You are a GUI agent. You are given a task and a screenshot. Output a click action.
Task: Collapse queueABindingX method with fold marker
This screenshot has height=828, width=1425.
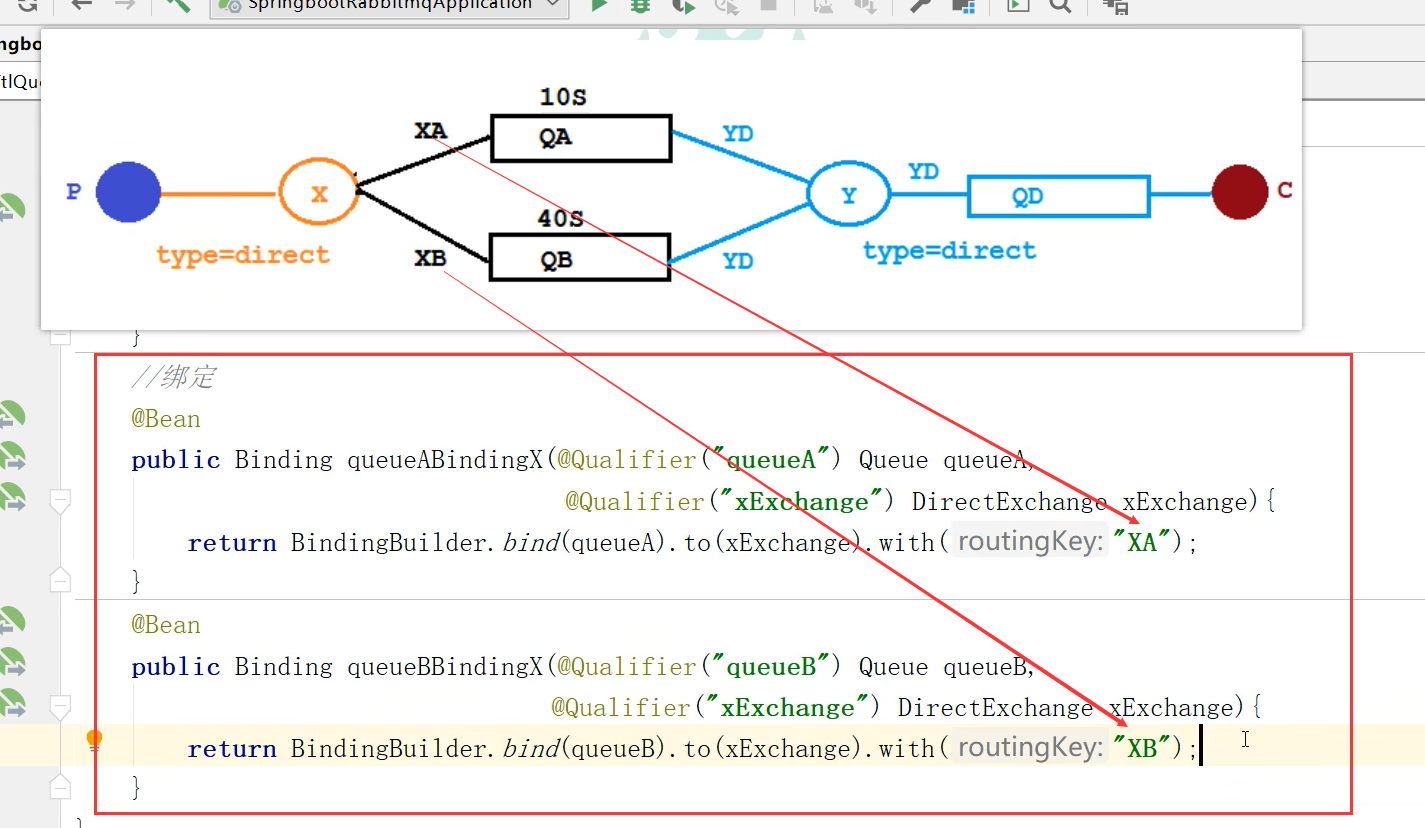(x=60, y=501)
